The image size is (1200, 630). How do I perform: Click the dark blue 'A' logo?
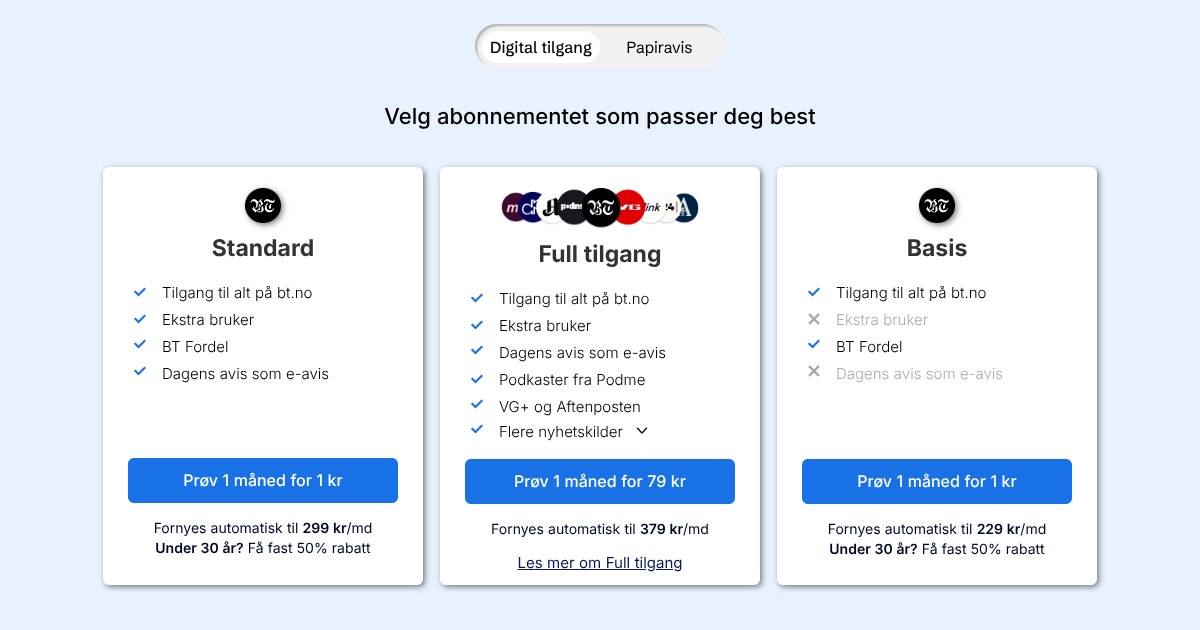pyautogui.click(x=686, y=208)
